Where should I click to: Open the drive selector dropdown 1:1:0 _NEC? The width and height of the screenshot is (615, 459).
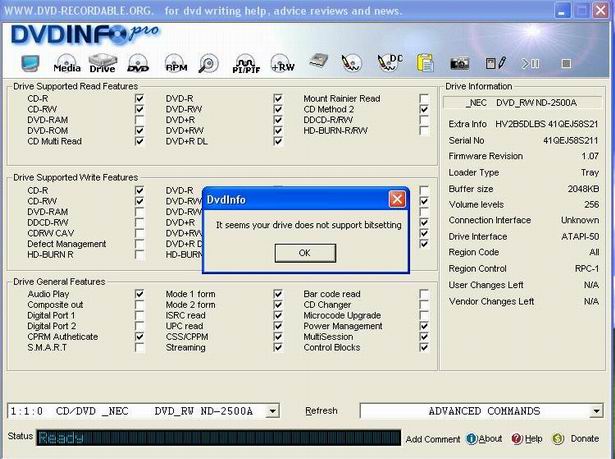point(144,411)
